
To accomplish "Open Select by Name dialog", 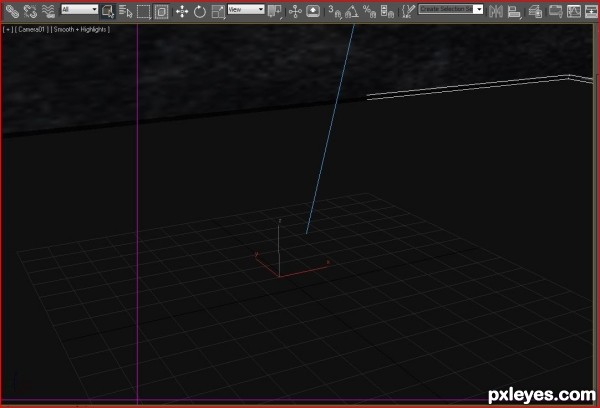I will [126, 11].
